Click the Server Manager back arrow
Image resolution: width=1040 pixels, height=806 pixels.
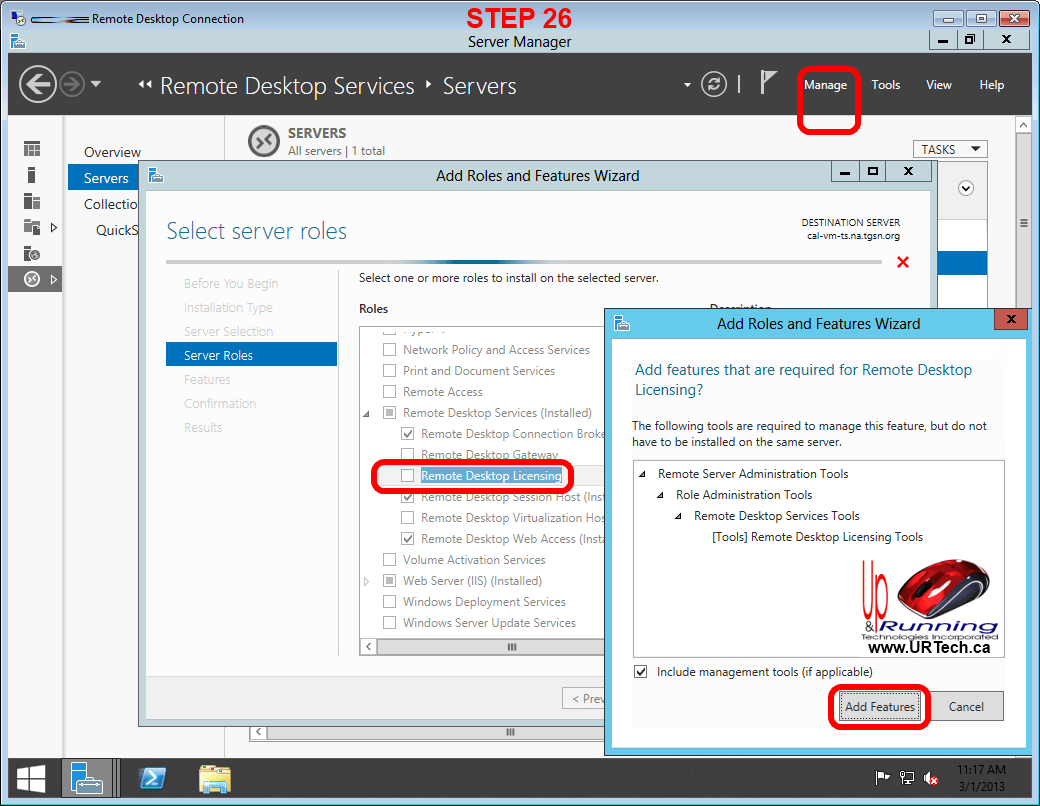(37, 84)
